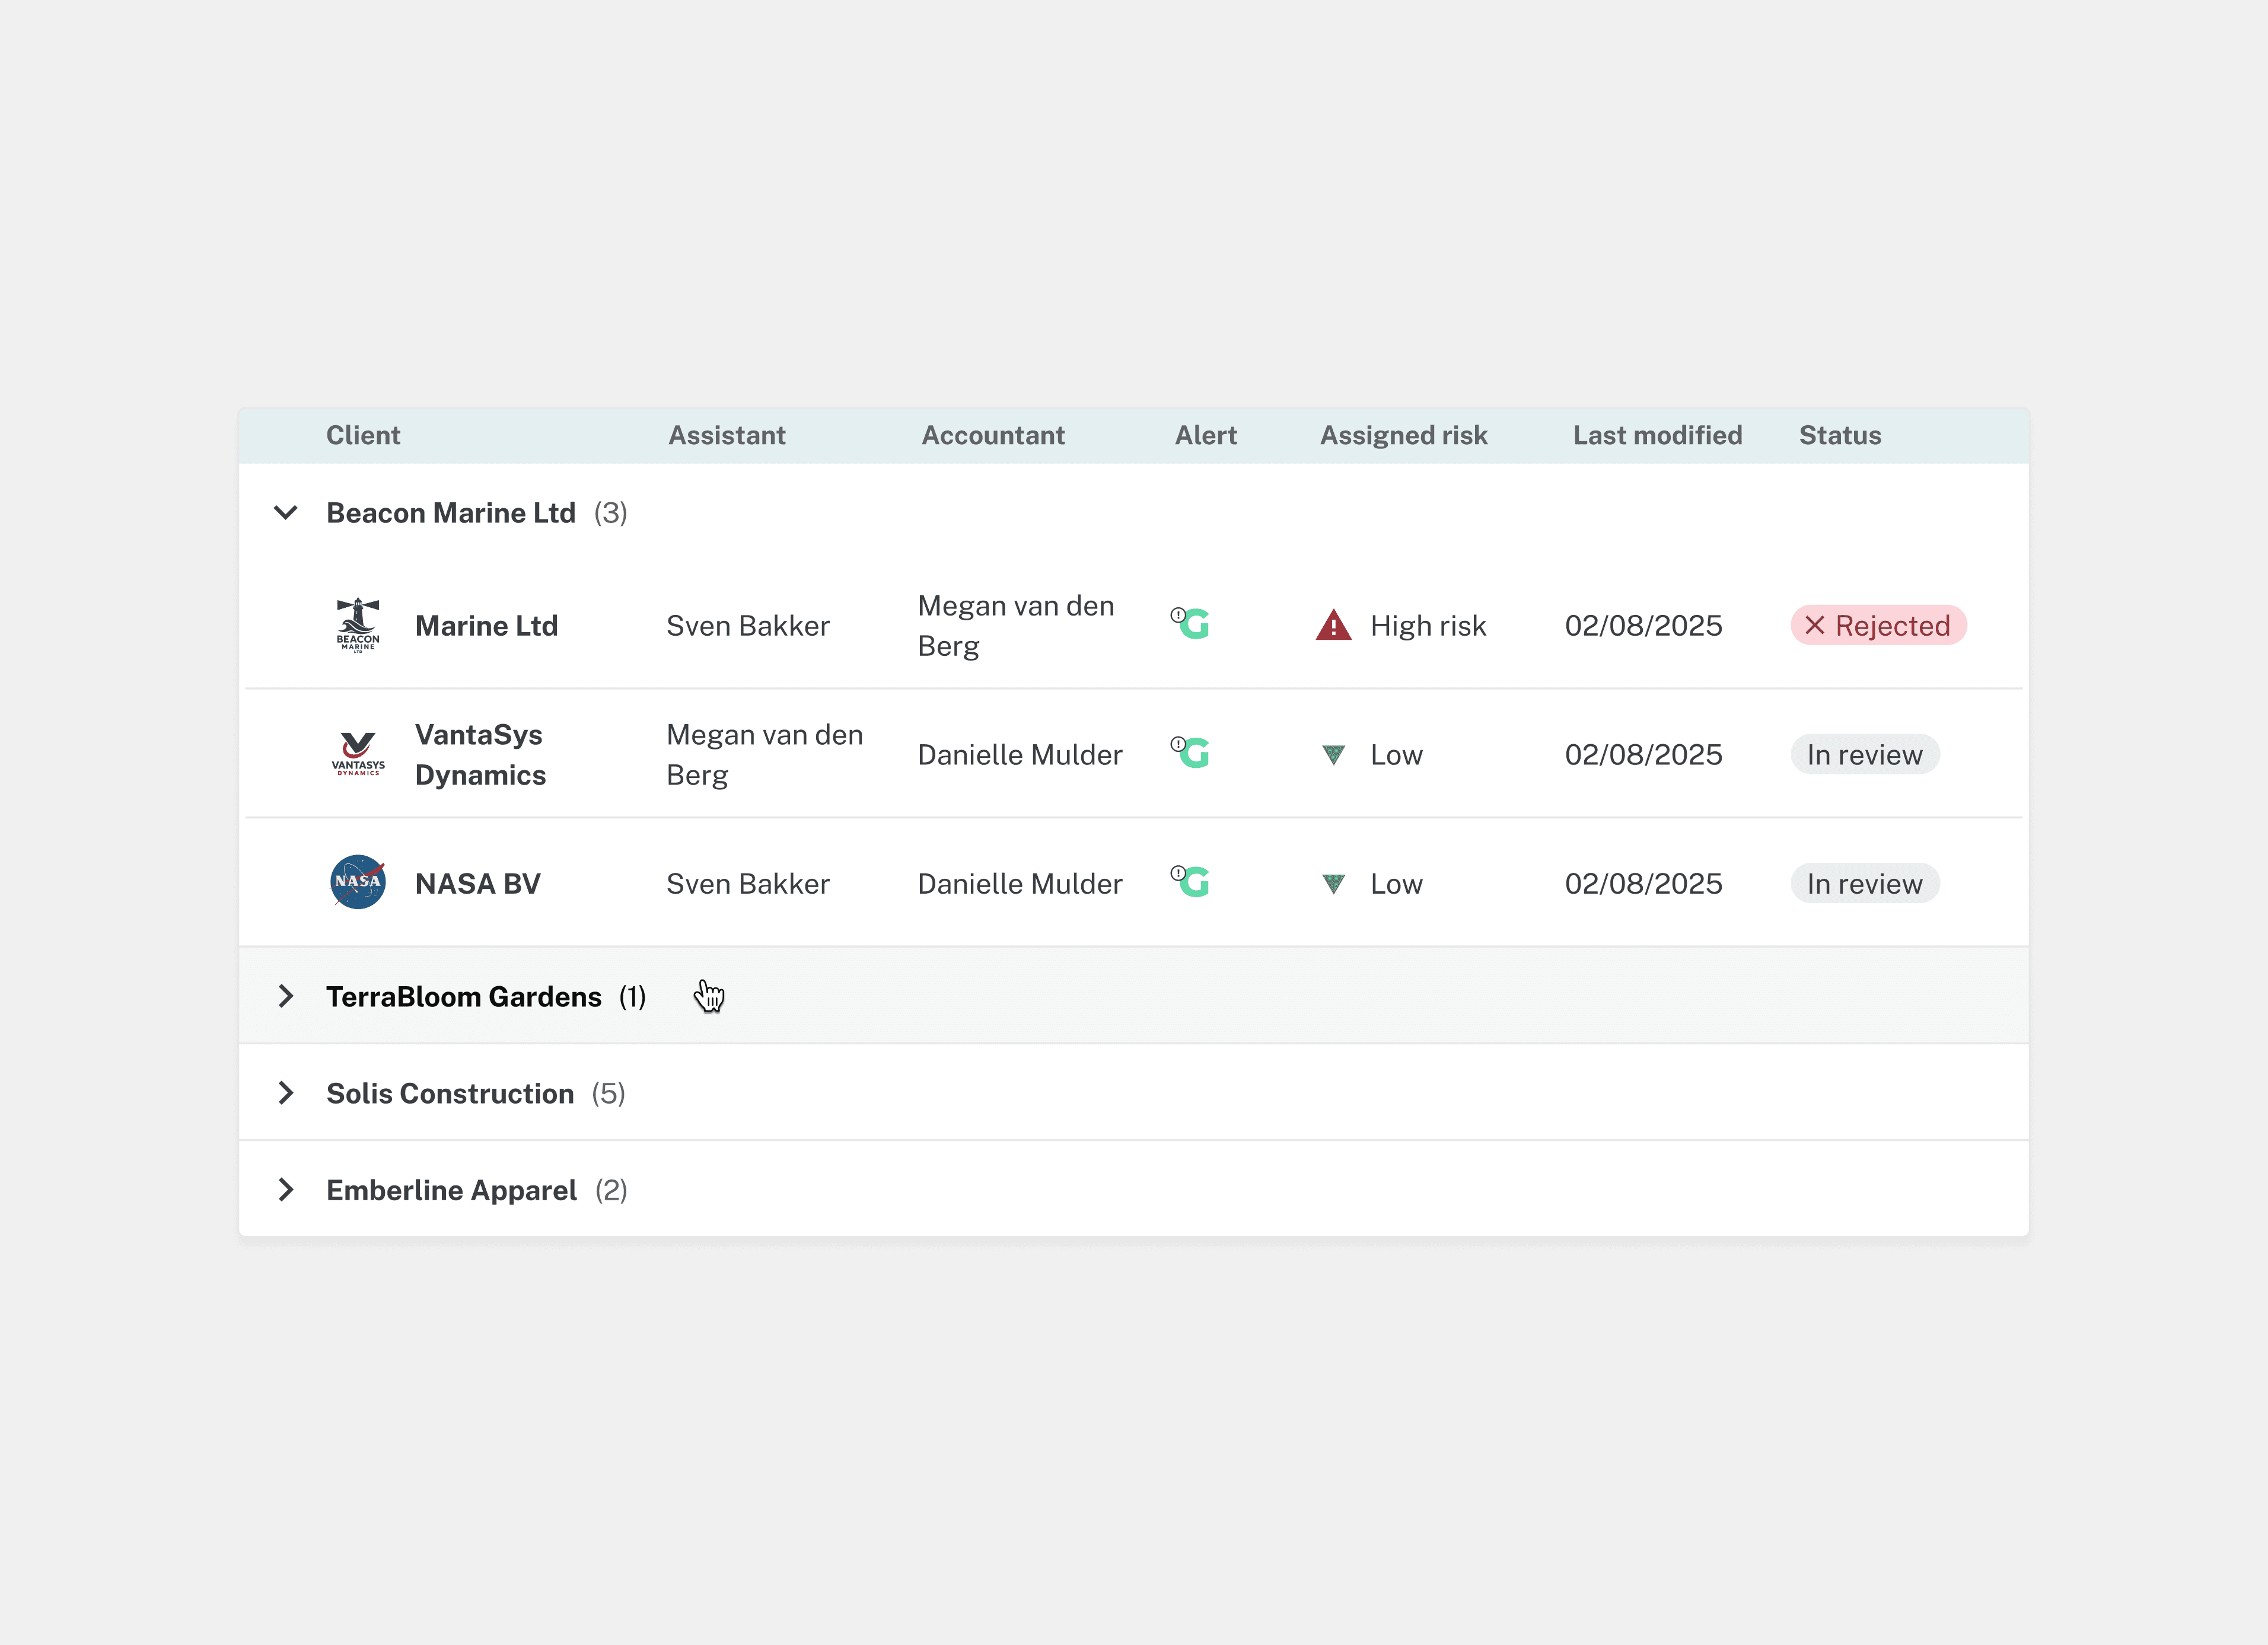Click the NASA round logo

pos(358,882)
